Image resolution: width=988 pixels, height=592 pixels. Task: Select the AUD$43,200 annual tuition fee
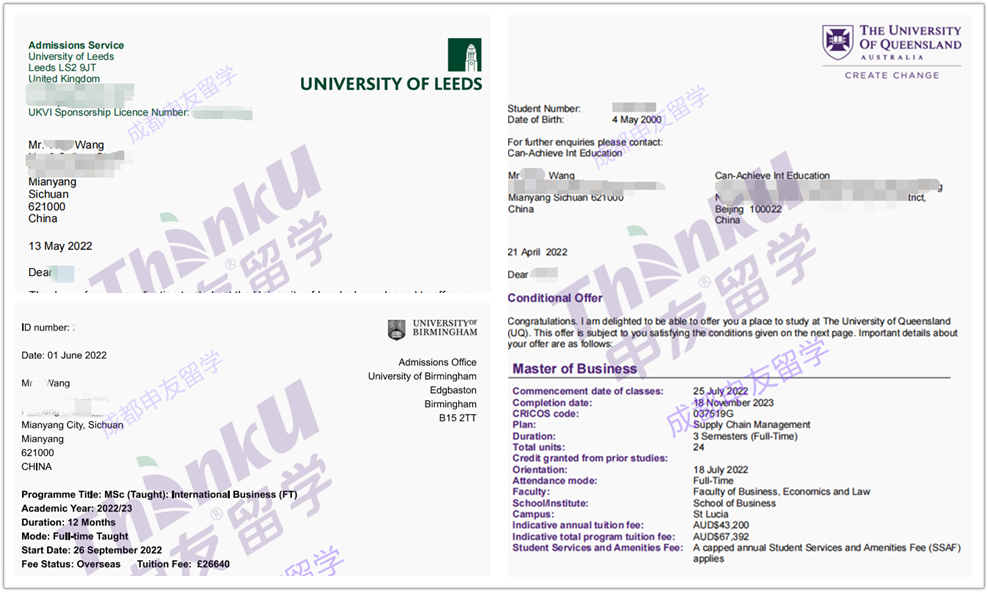pos(720,525)
